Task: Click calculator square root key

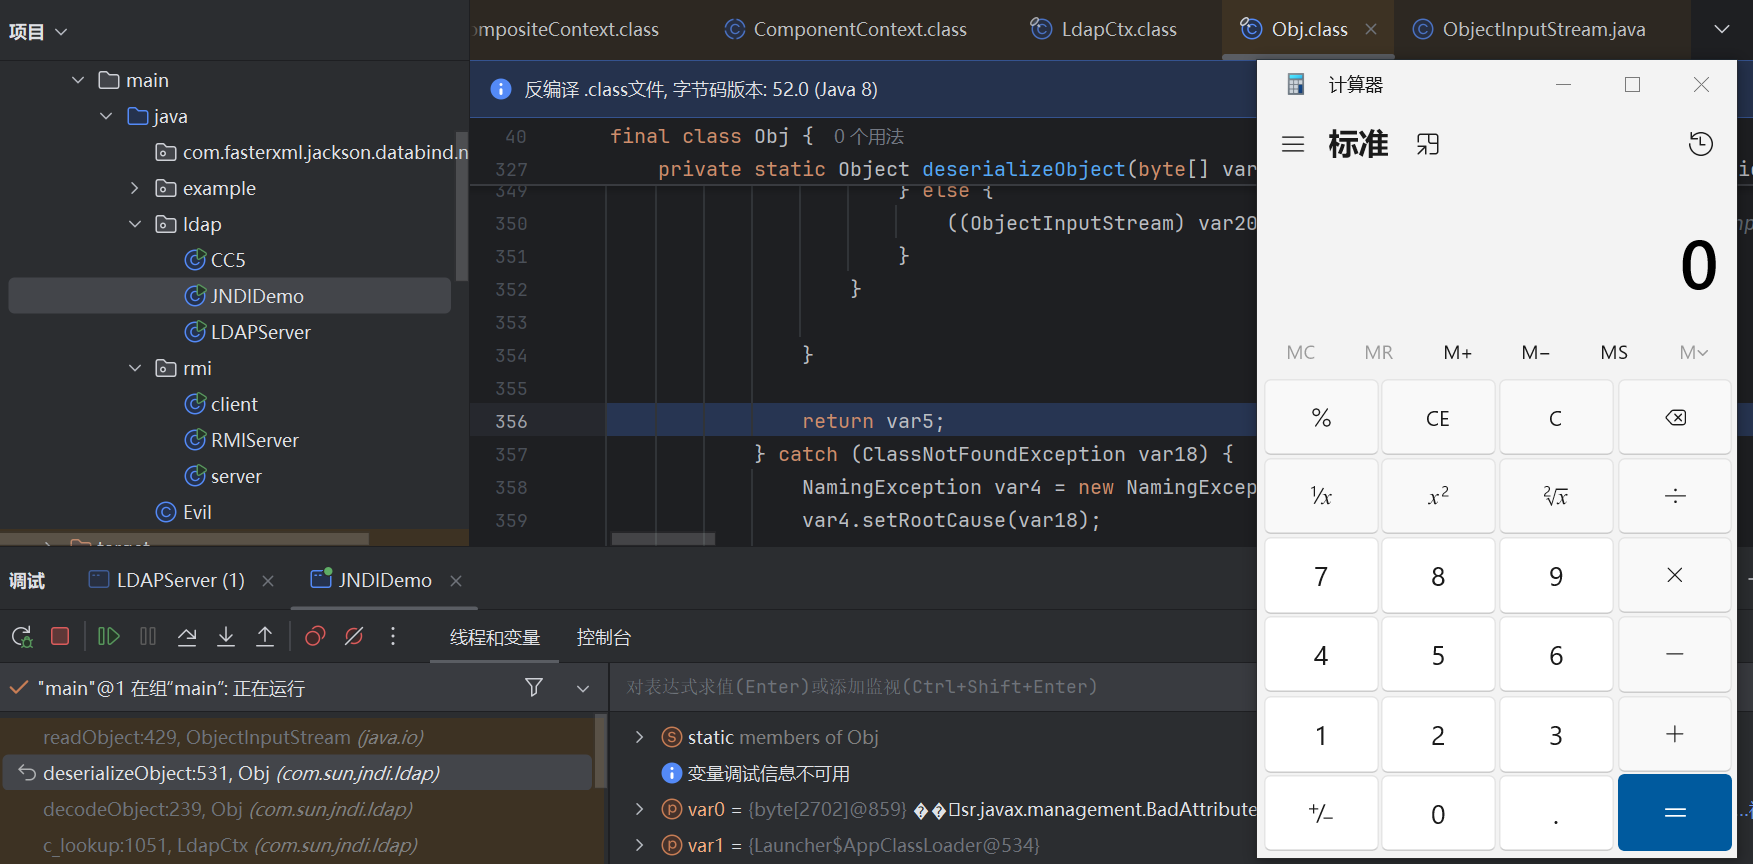Action: click(x=1556, y=496)
